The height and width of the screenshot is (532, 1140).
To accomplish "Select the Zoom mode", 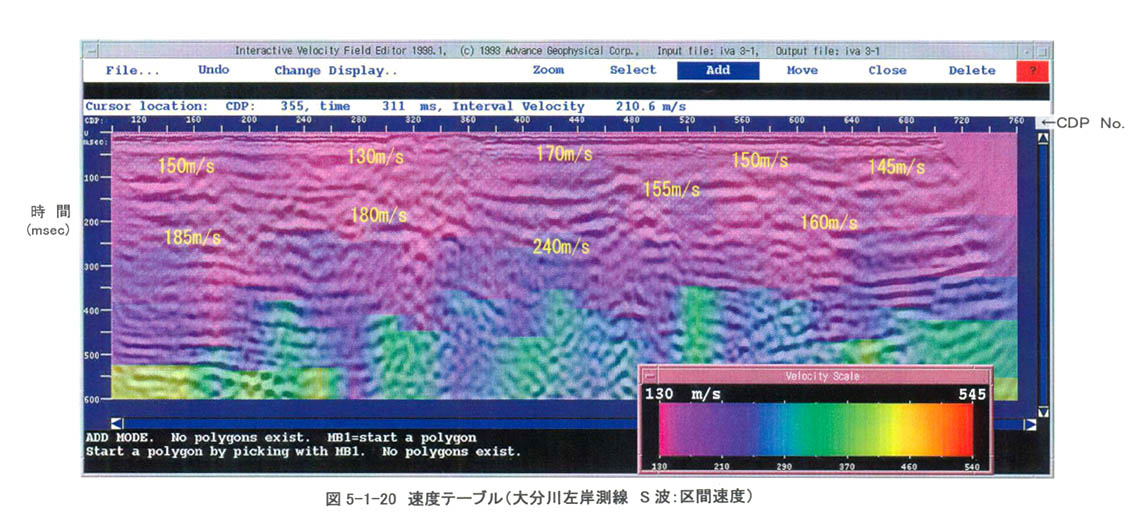I will [x=548, y=70].
